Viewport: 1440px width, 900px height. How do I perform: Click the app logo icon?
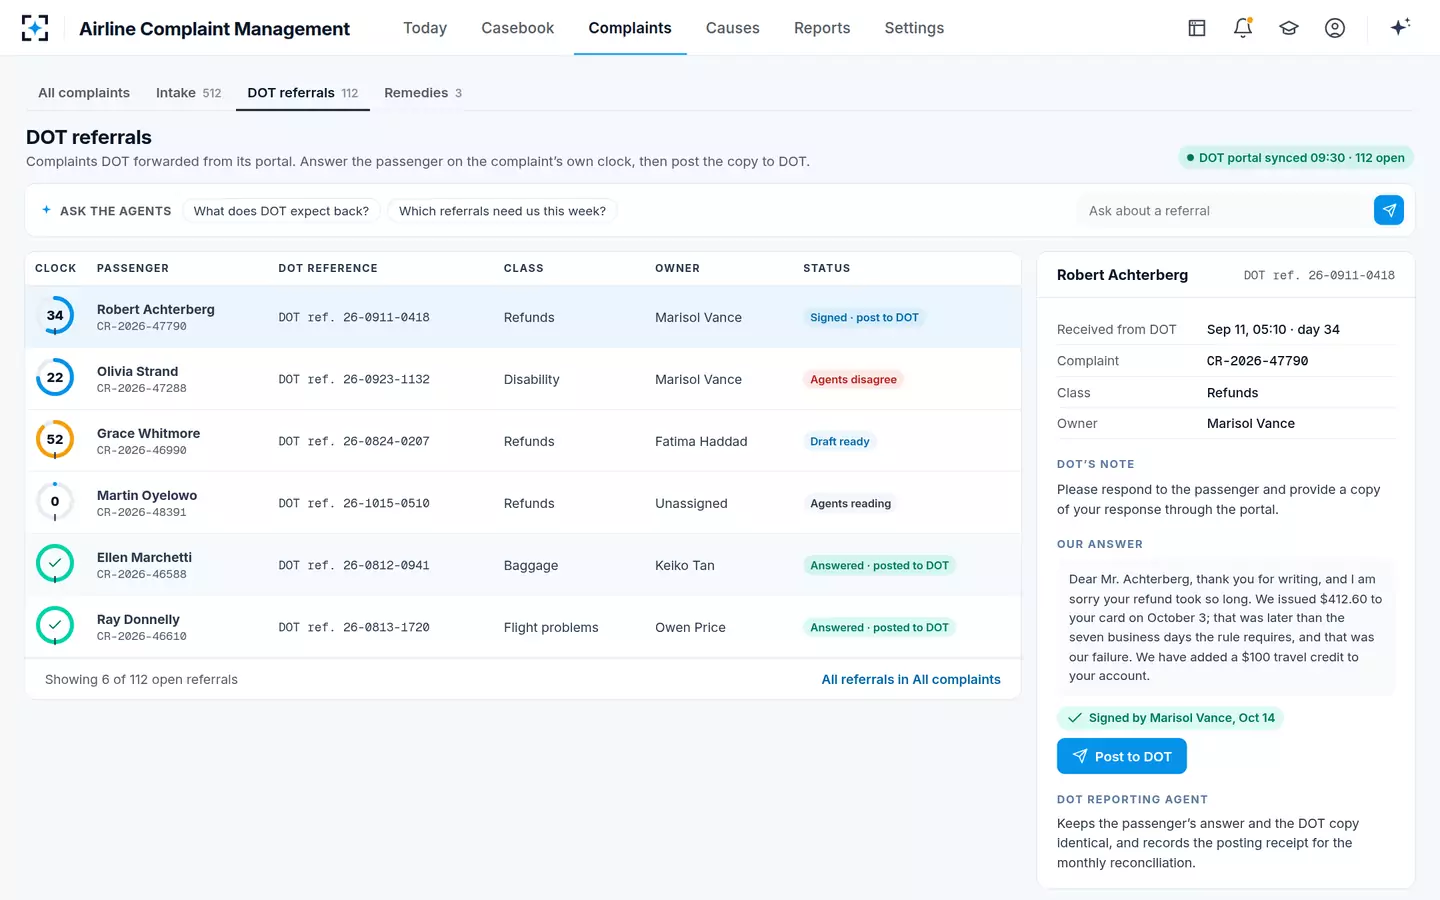click(35, 28)
